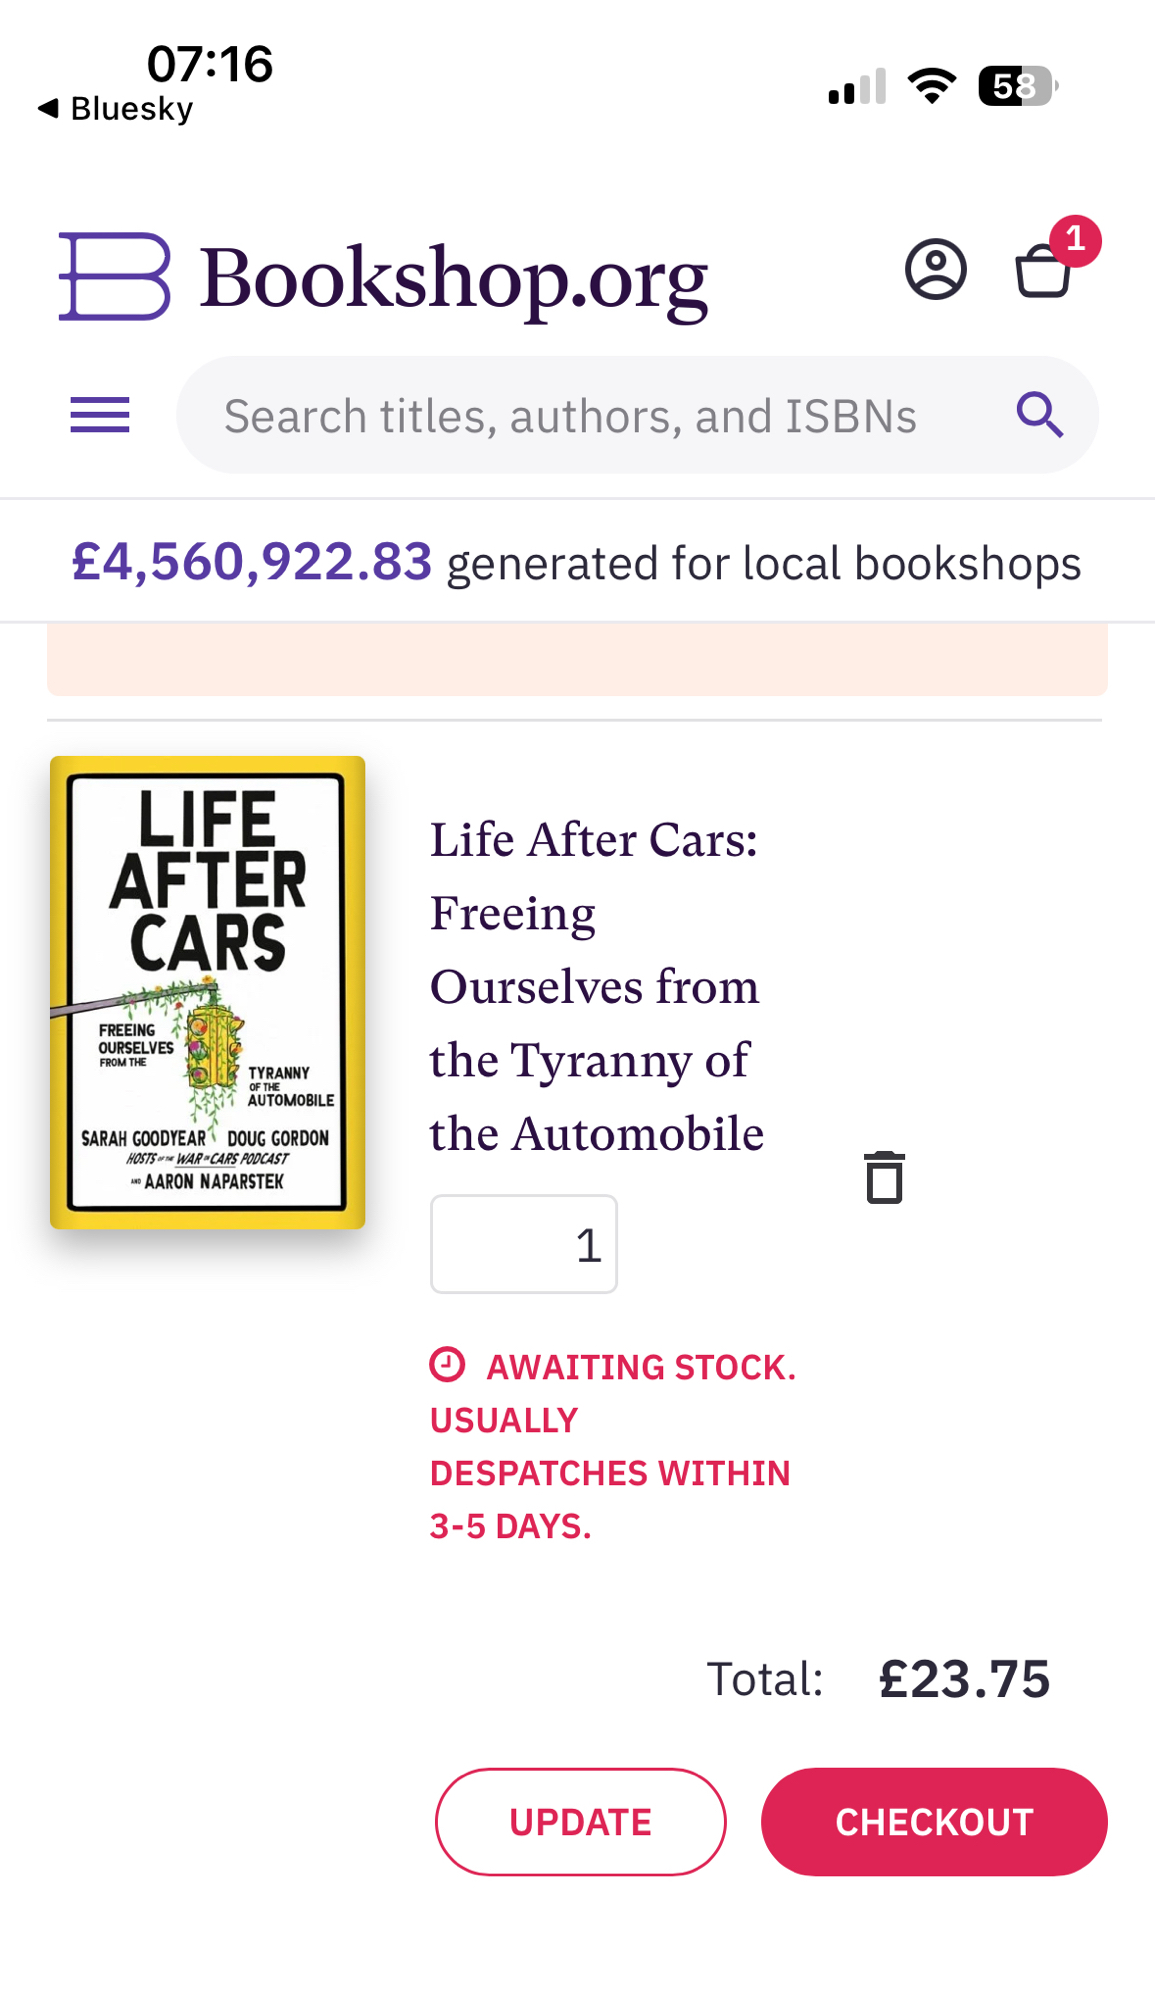Open the Life After Cars title link
Image resolution: width=1155 pixels, height=2000 pixels.
(596, 986)
